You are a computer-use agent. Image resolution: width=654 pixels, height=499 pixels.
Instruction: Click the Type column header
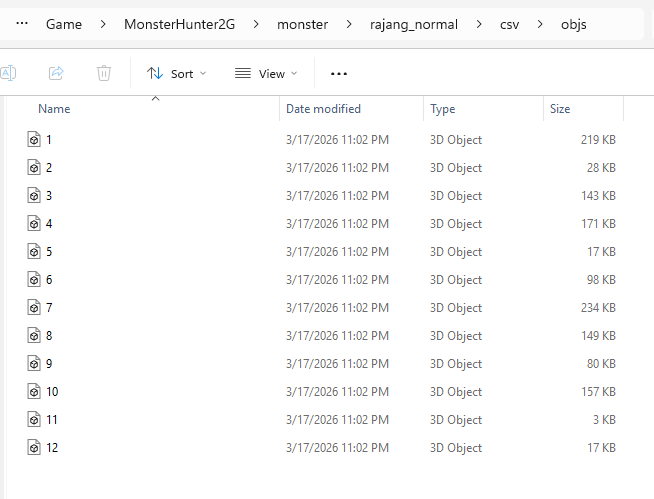443,109
